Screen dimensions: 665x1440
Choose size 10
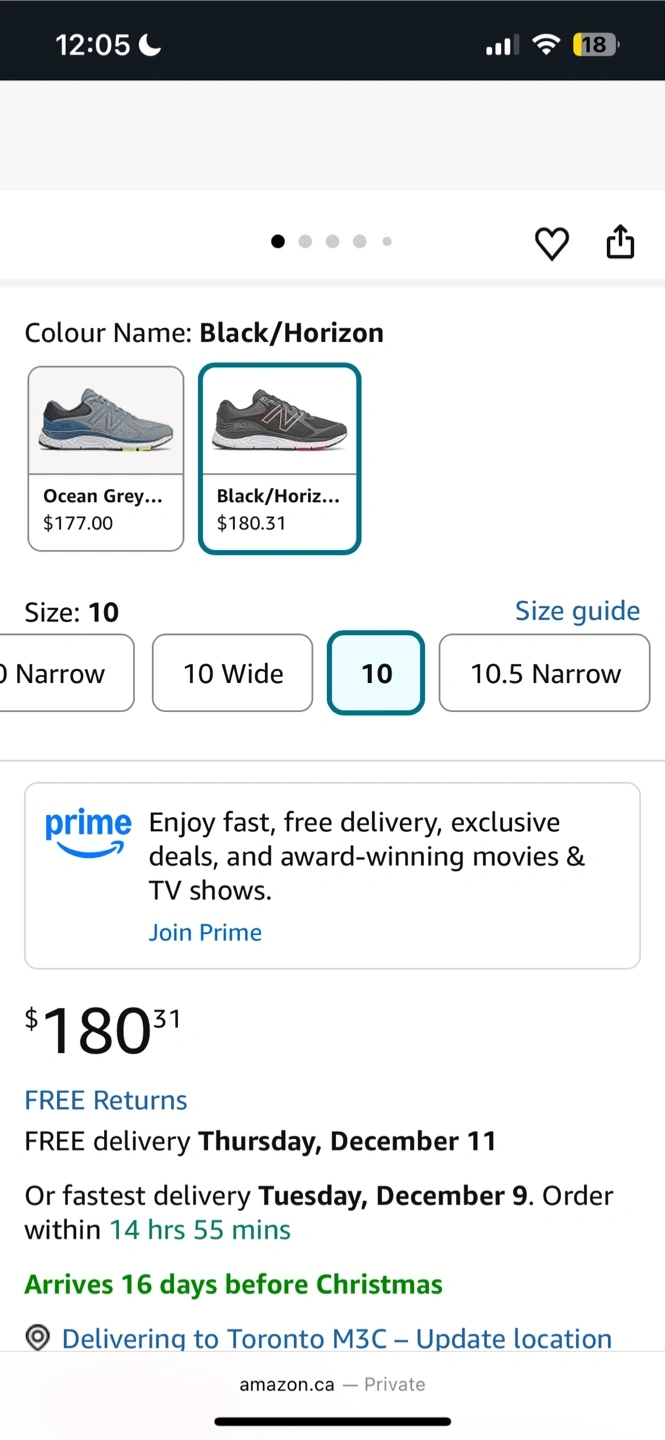376,673
